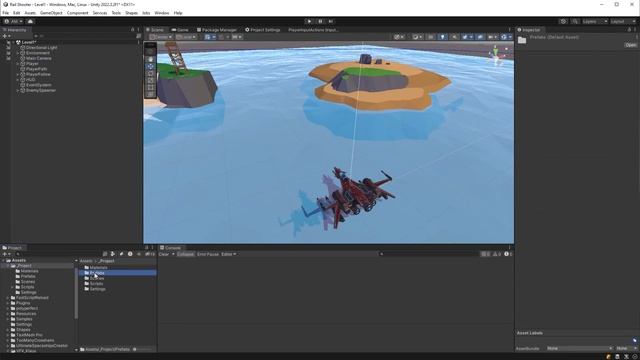Click the Hierarchy add (+) button
This screenshot has height=360, width=640.
click(7, 36)
